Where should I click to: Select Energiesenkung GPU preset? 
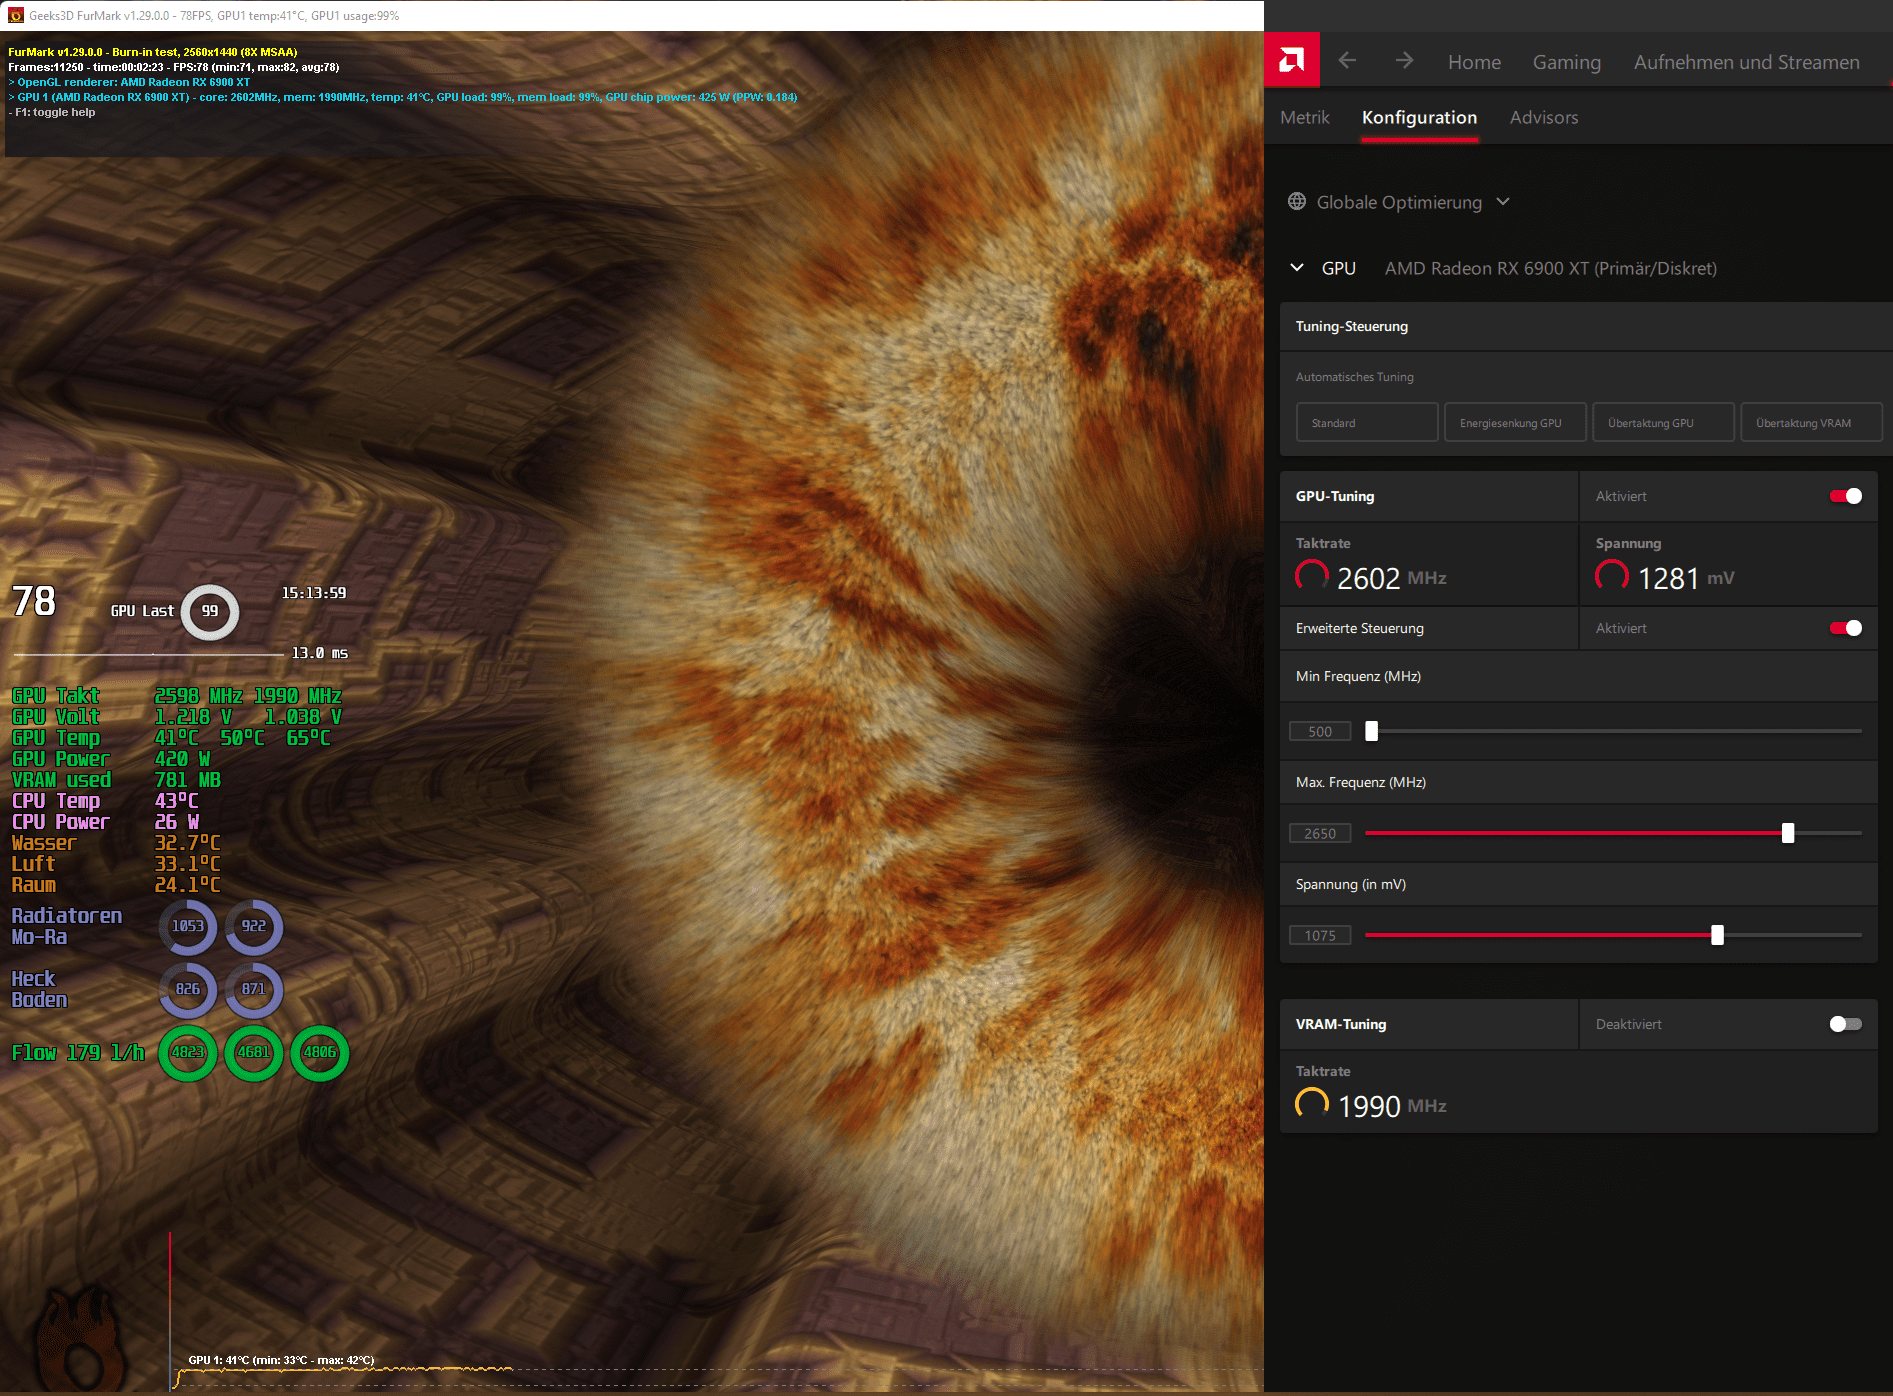[1515, 422]
